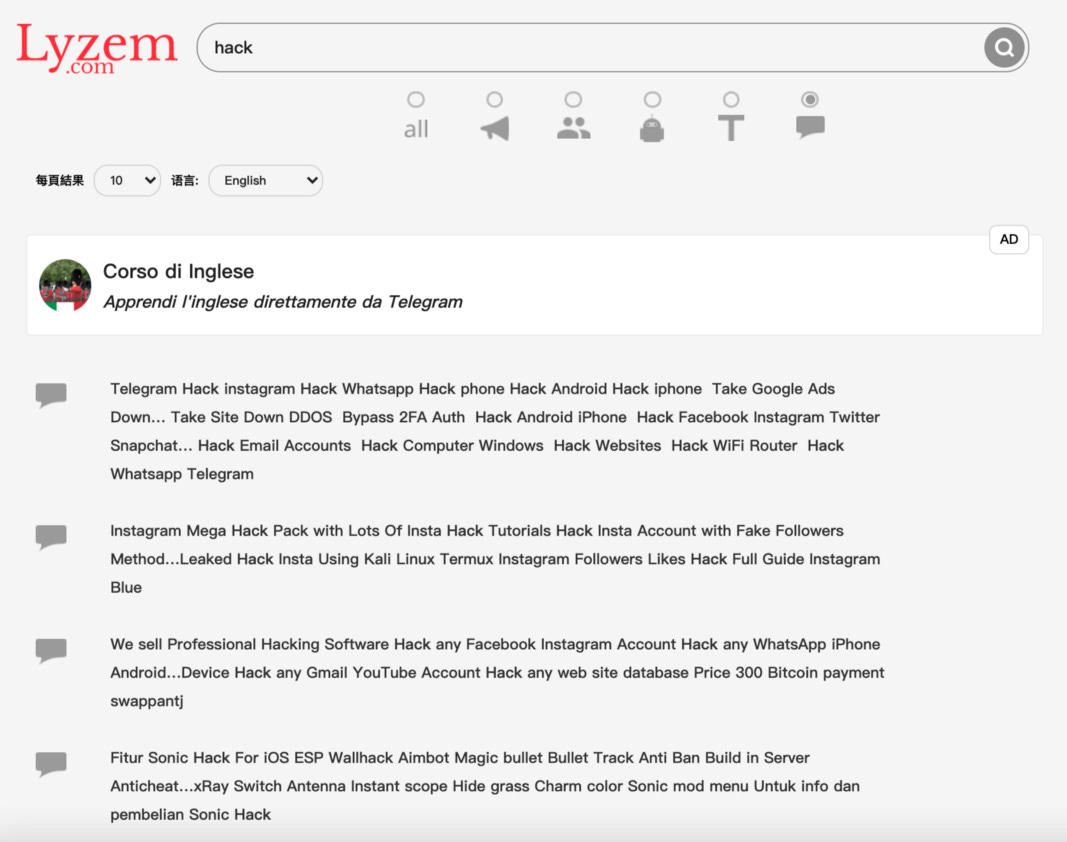Select the messages radio button above speech bubble
1067x842 pixels.
(810, 99)
